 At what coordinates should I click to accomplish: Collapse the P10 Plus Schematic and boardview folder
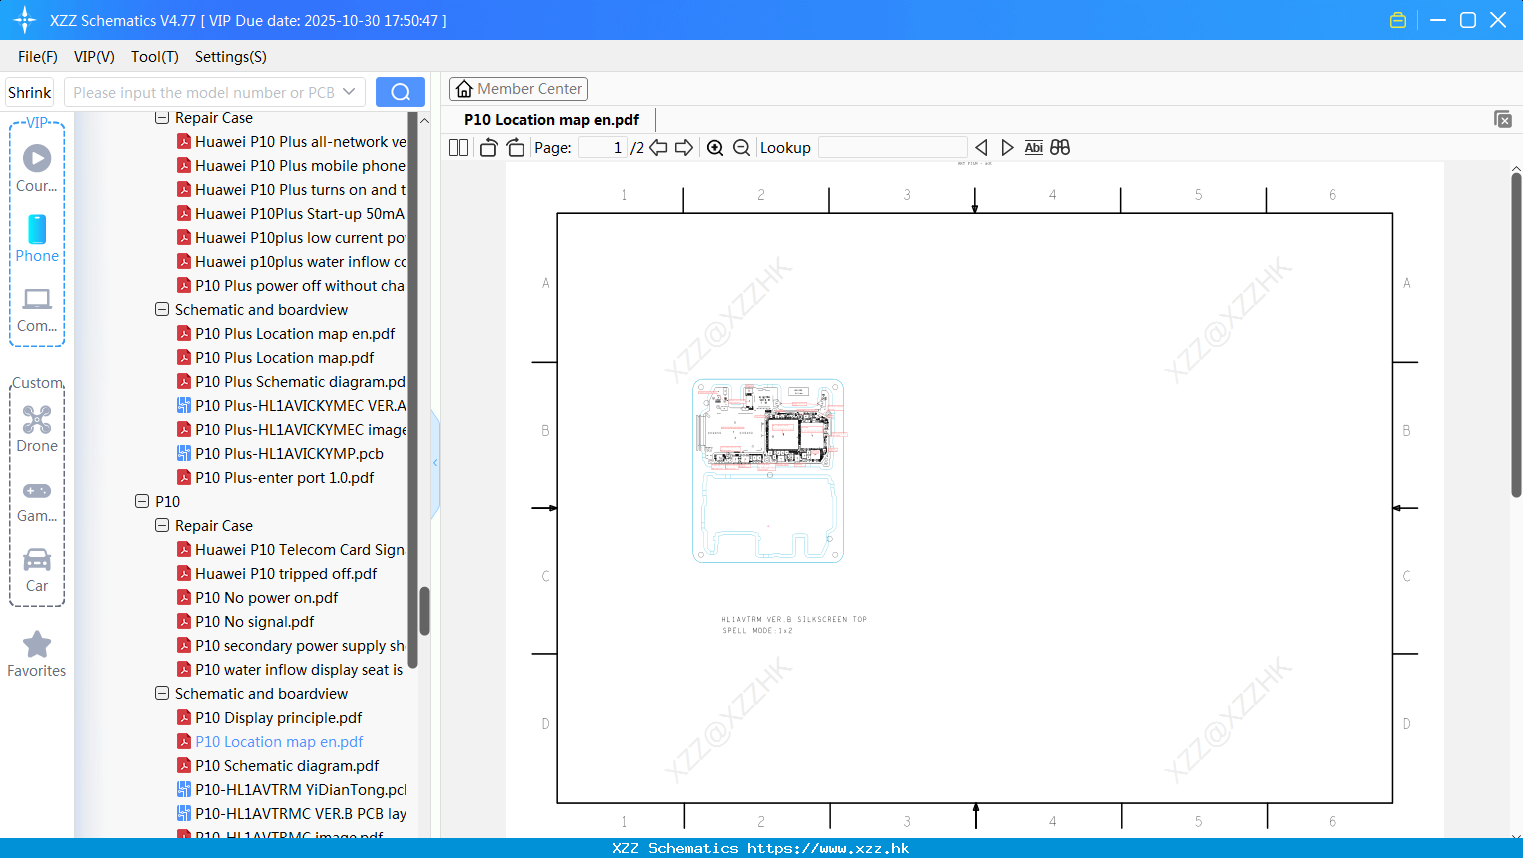[162, 309]
